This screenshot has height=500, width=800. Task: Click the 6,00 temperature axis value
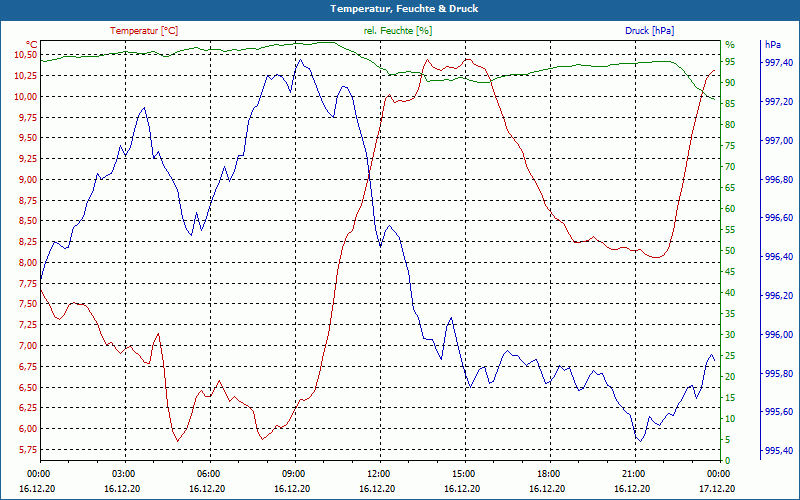[x=28, y=429]
